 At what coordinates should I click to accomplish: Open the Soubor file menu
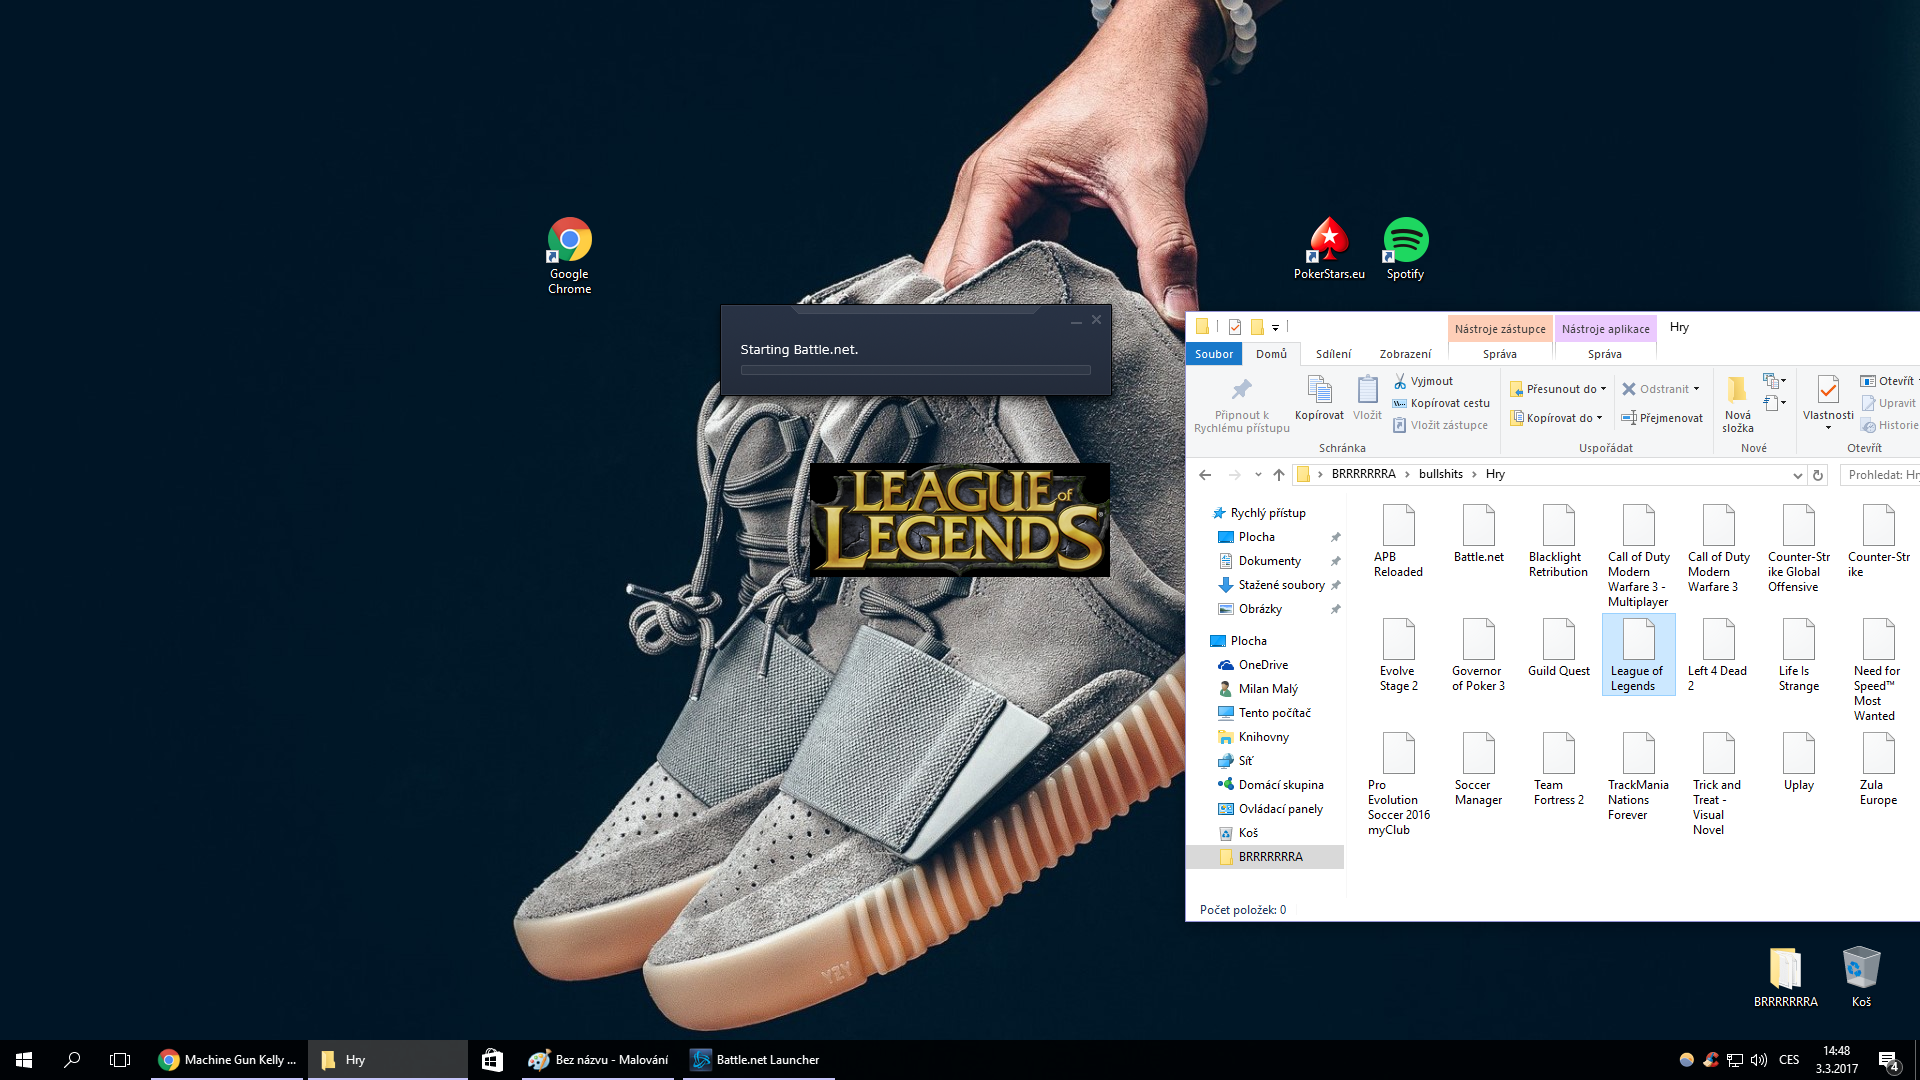point(1213,354)
